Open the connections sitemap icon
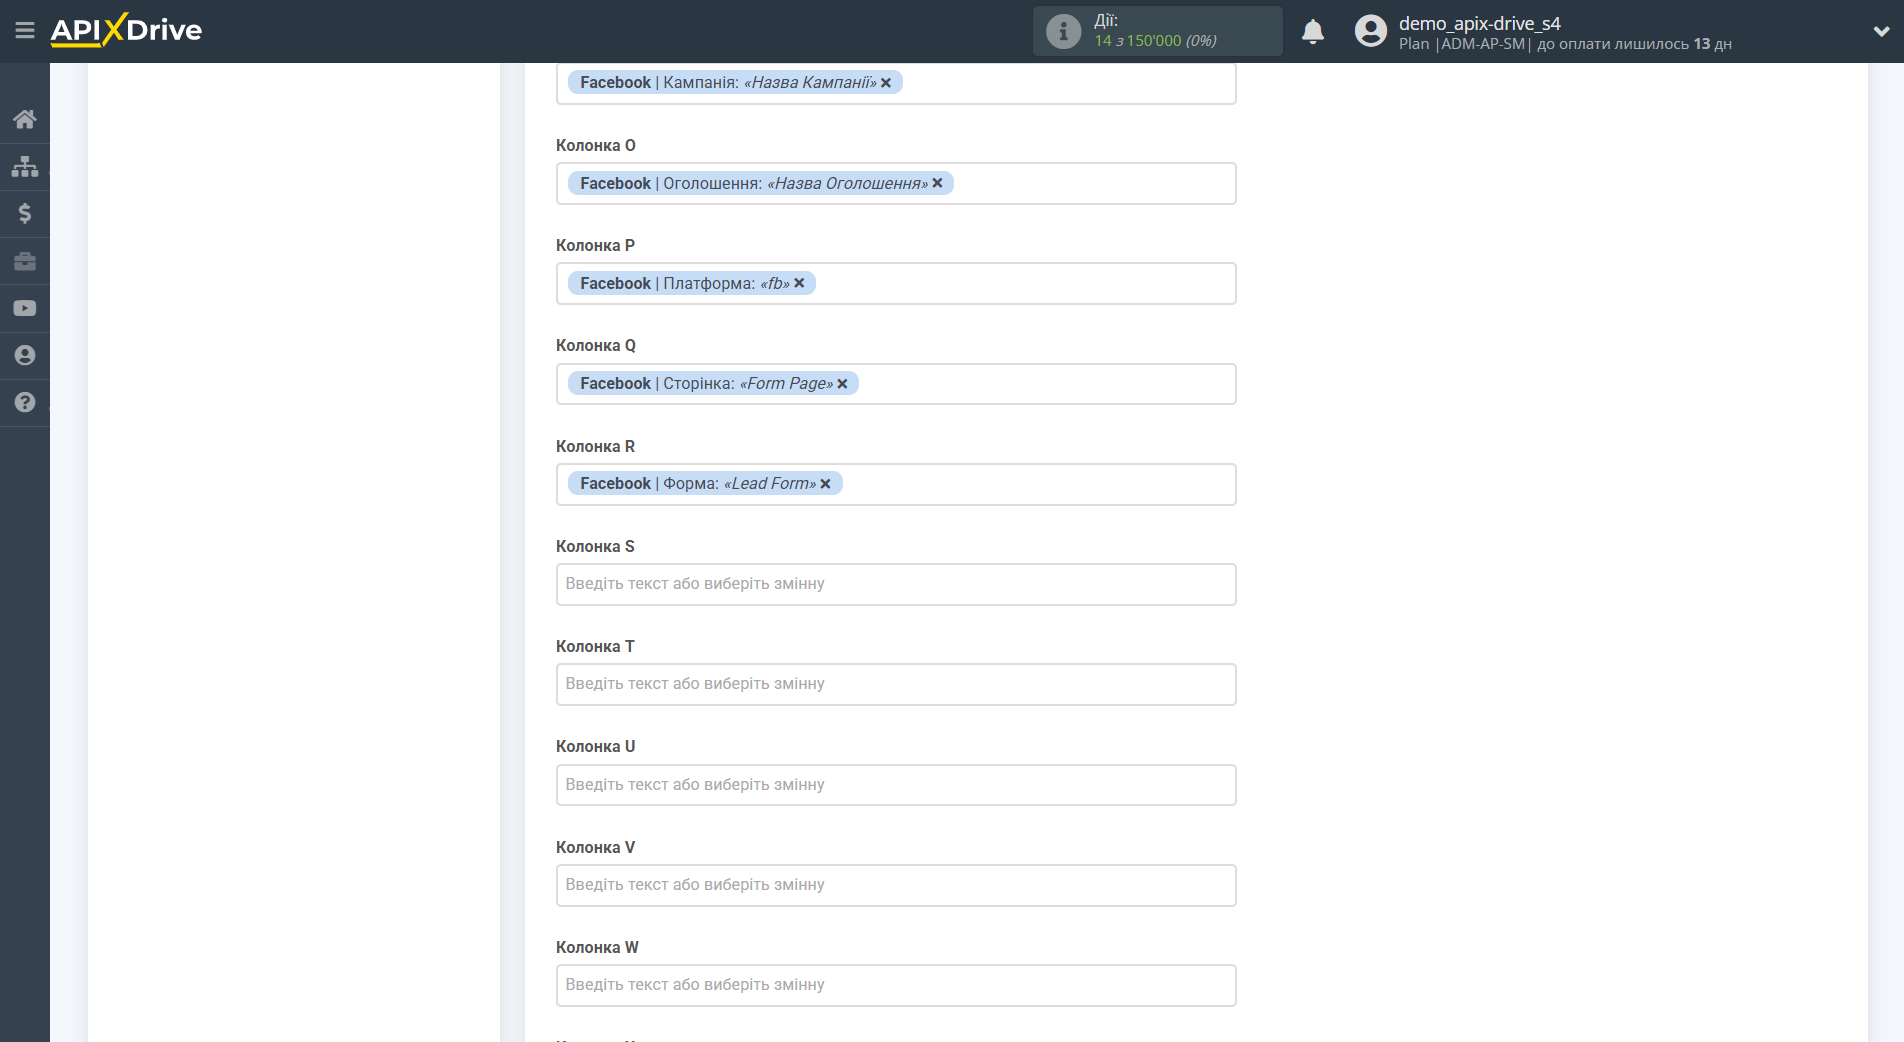The width and height of the screenshot is (1904, 1042). [25, 166]
